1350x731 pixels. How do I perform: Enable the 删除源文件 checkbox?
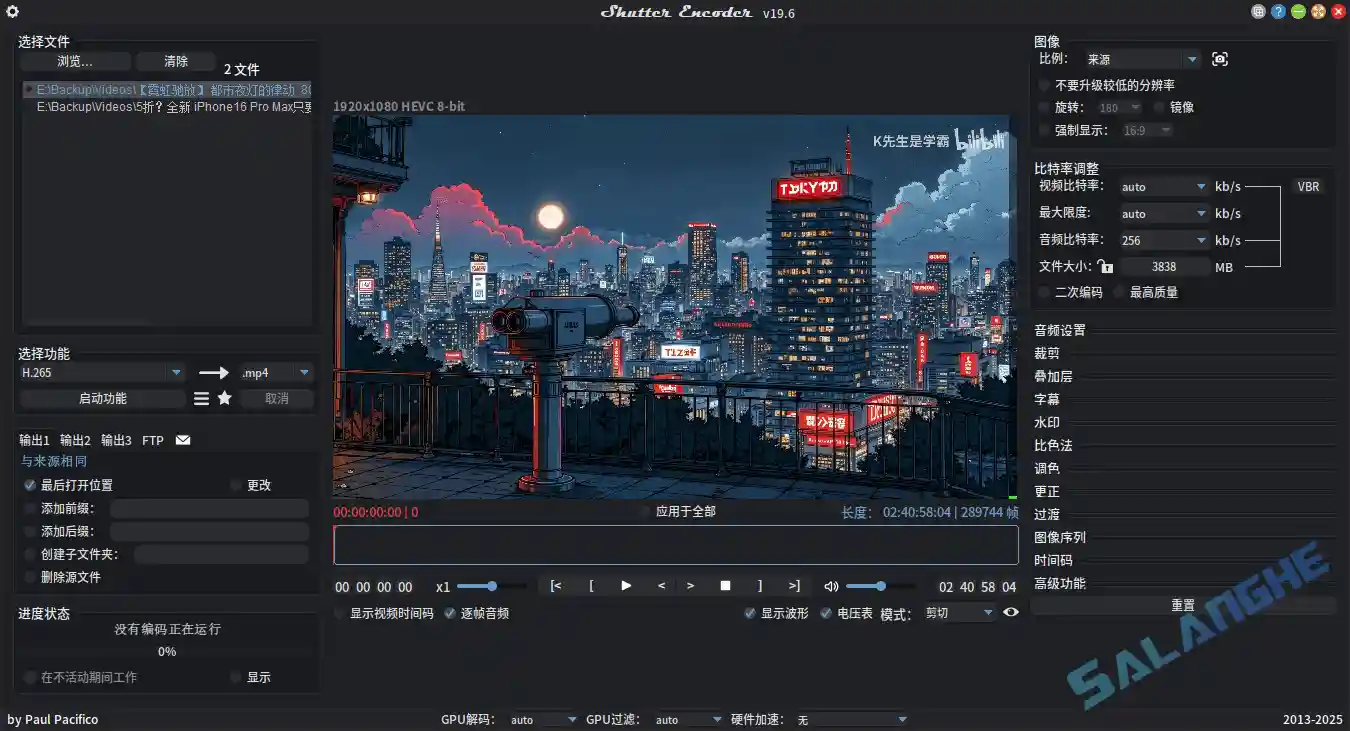click(30, 577)
